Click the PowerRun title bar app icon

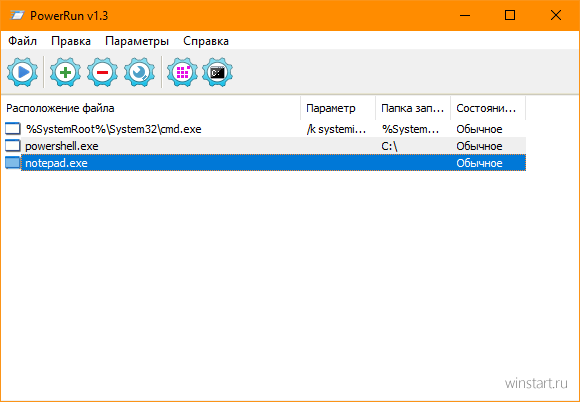tap(17, 16)
